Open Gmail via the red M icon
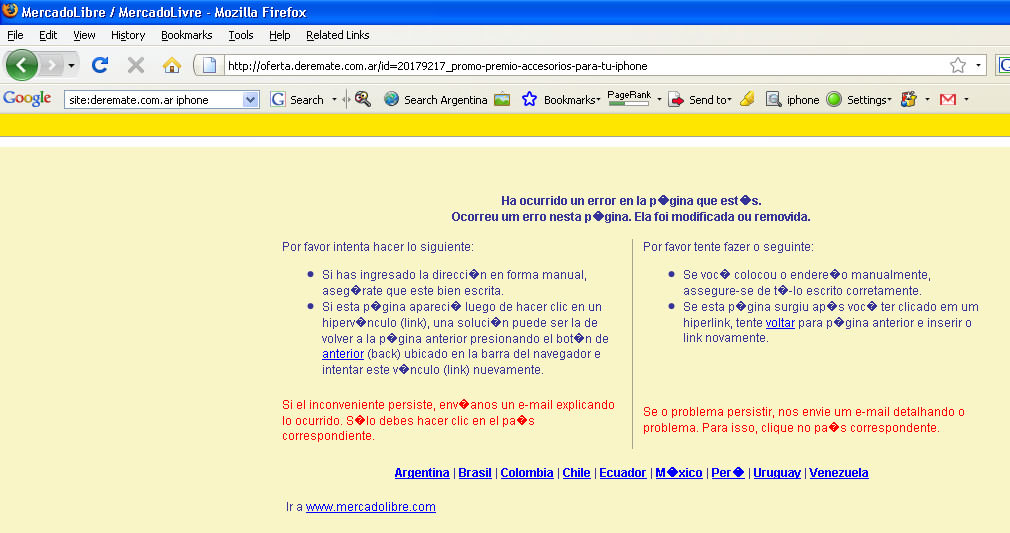 click(x=948, y=99)
